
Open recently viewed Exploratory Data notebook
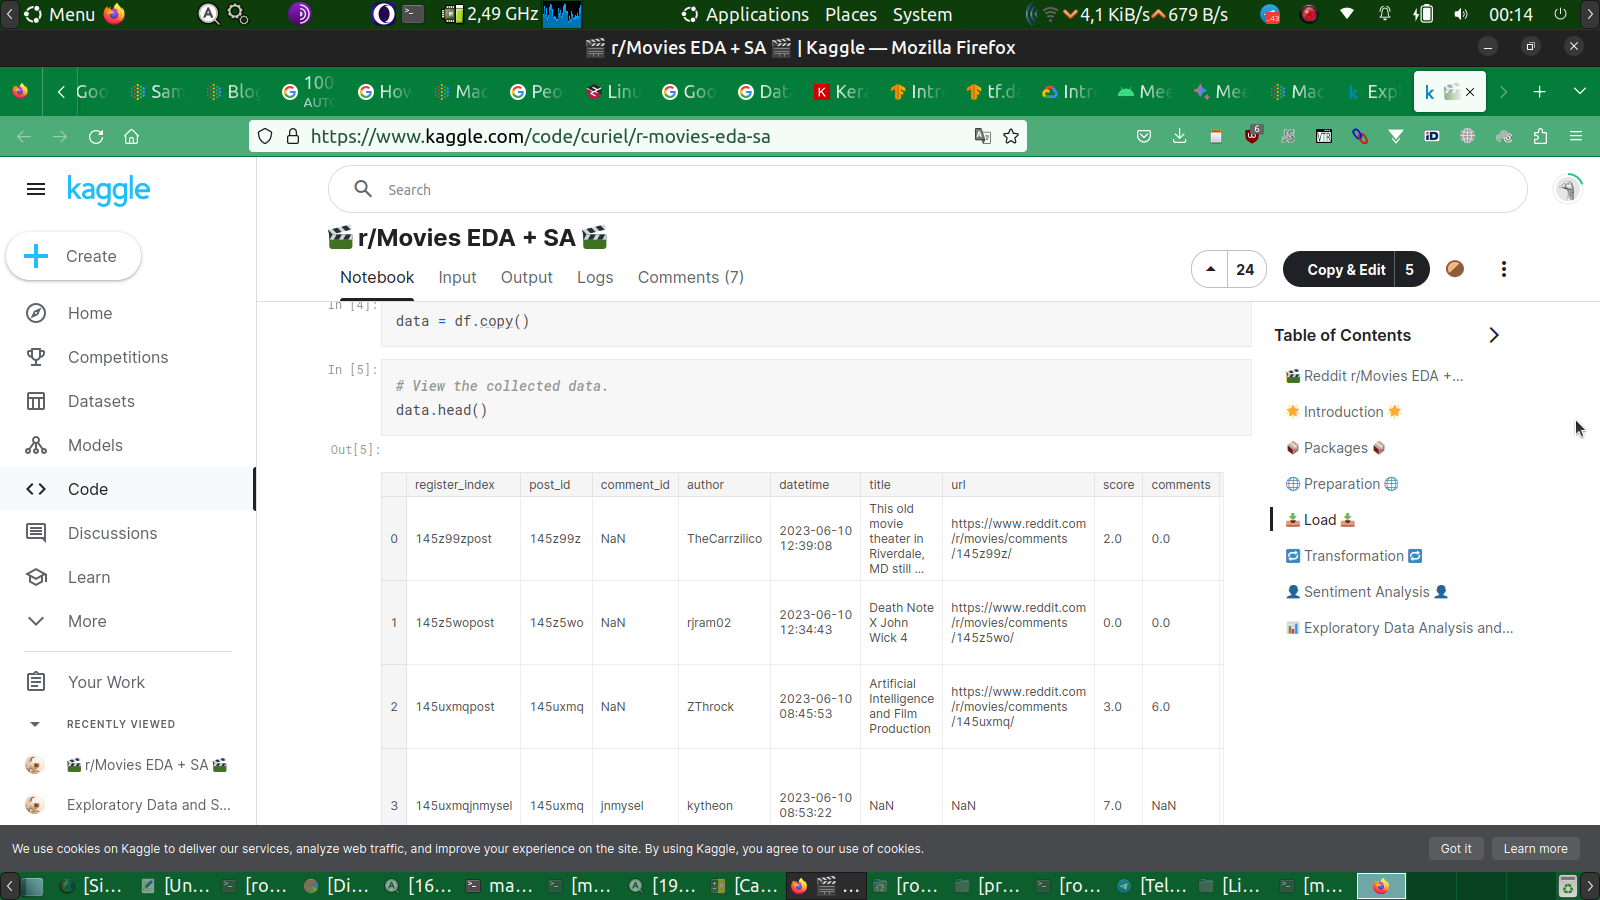pyautogui.click(x=148, y=805)
